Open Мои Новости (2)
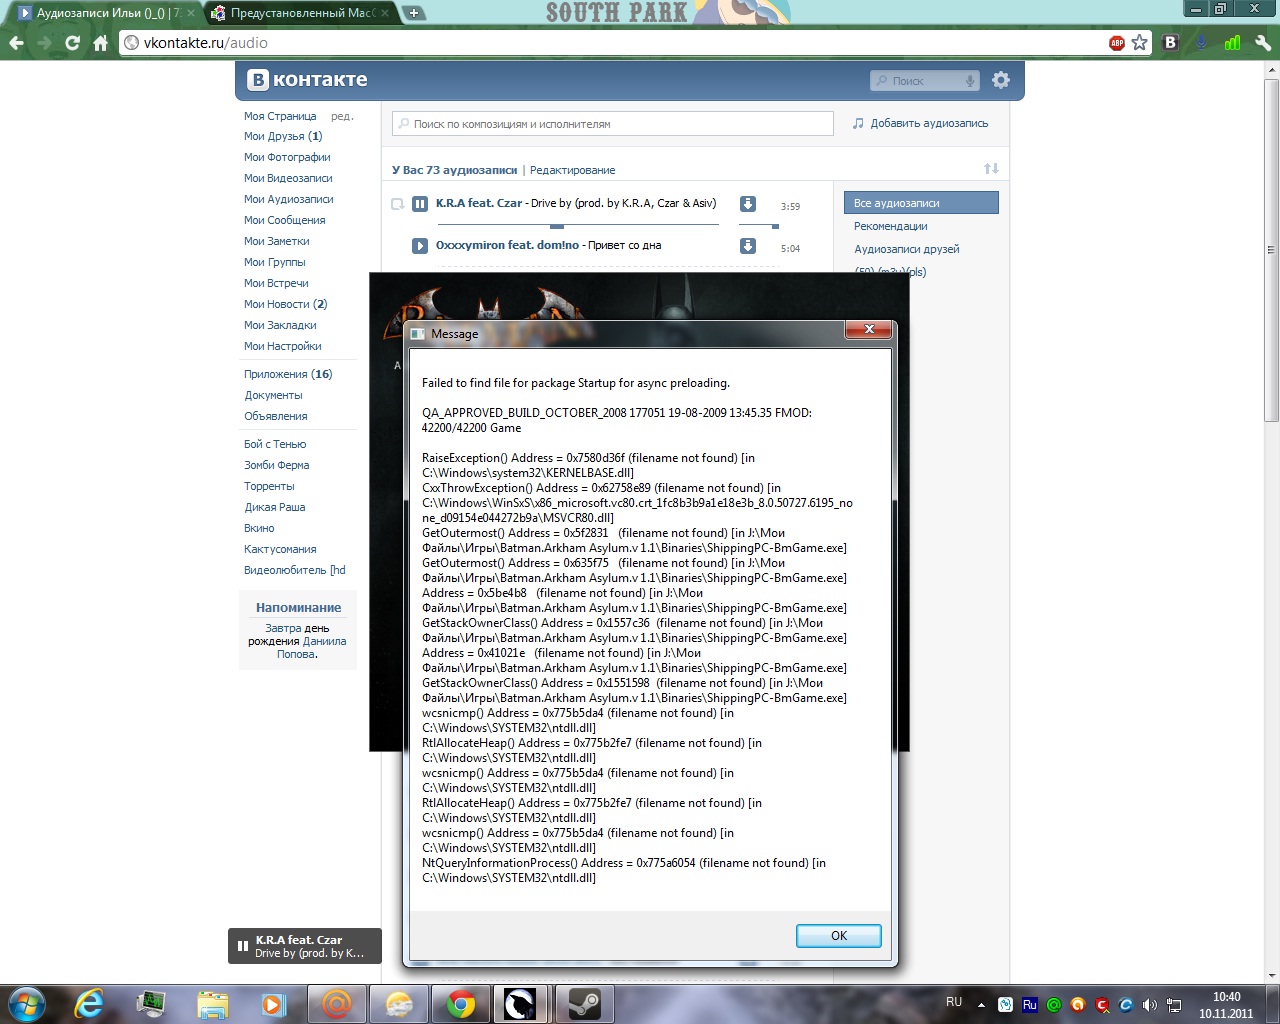 286,304
